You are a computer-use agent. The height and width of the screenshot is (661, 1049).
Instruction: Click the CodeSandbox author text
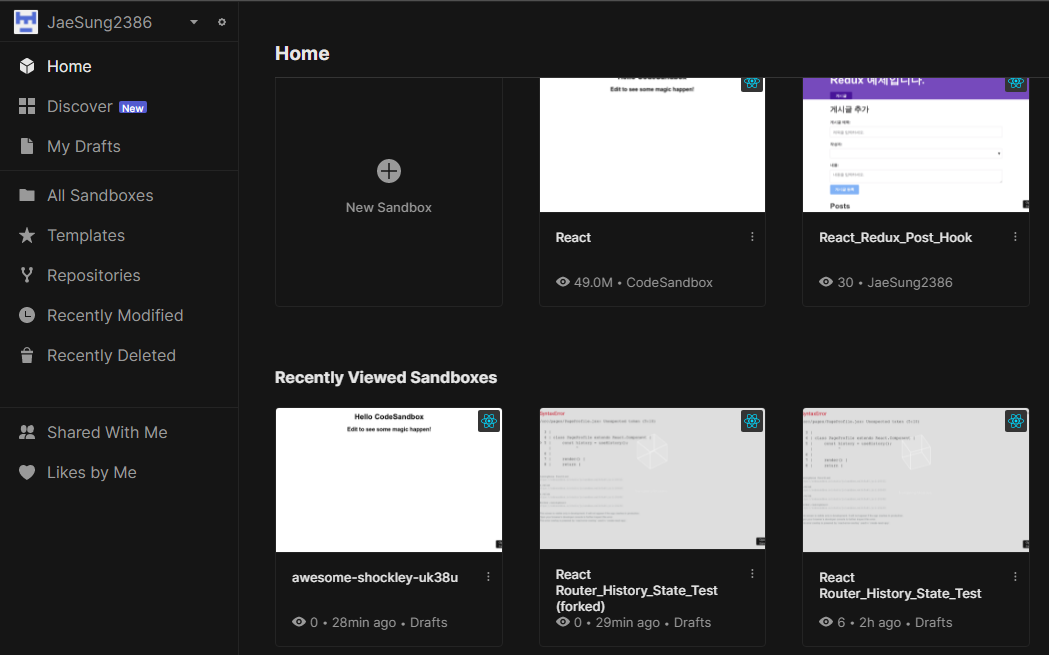669,282
